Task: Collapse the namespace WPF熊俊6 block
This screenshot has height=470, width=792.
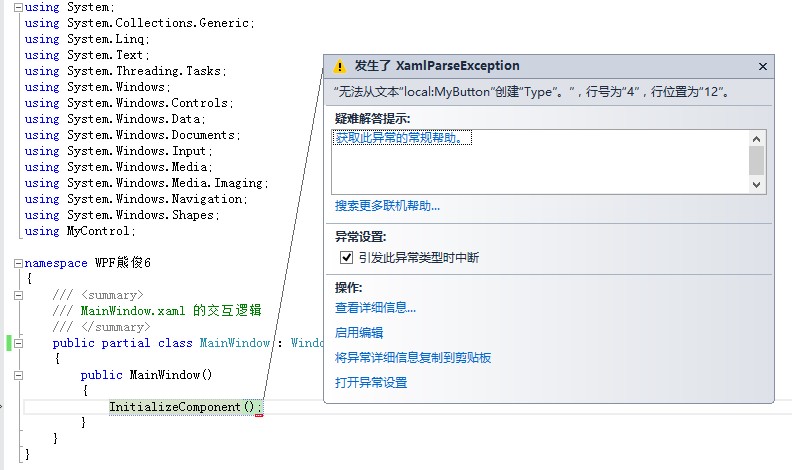Action: point(18,263)
